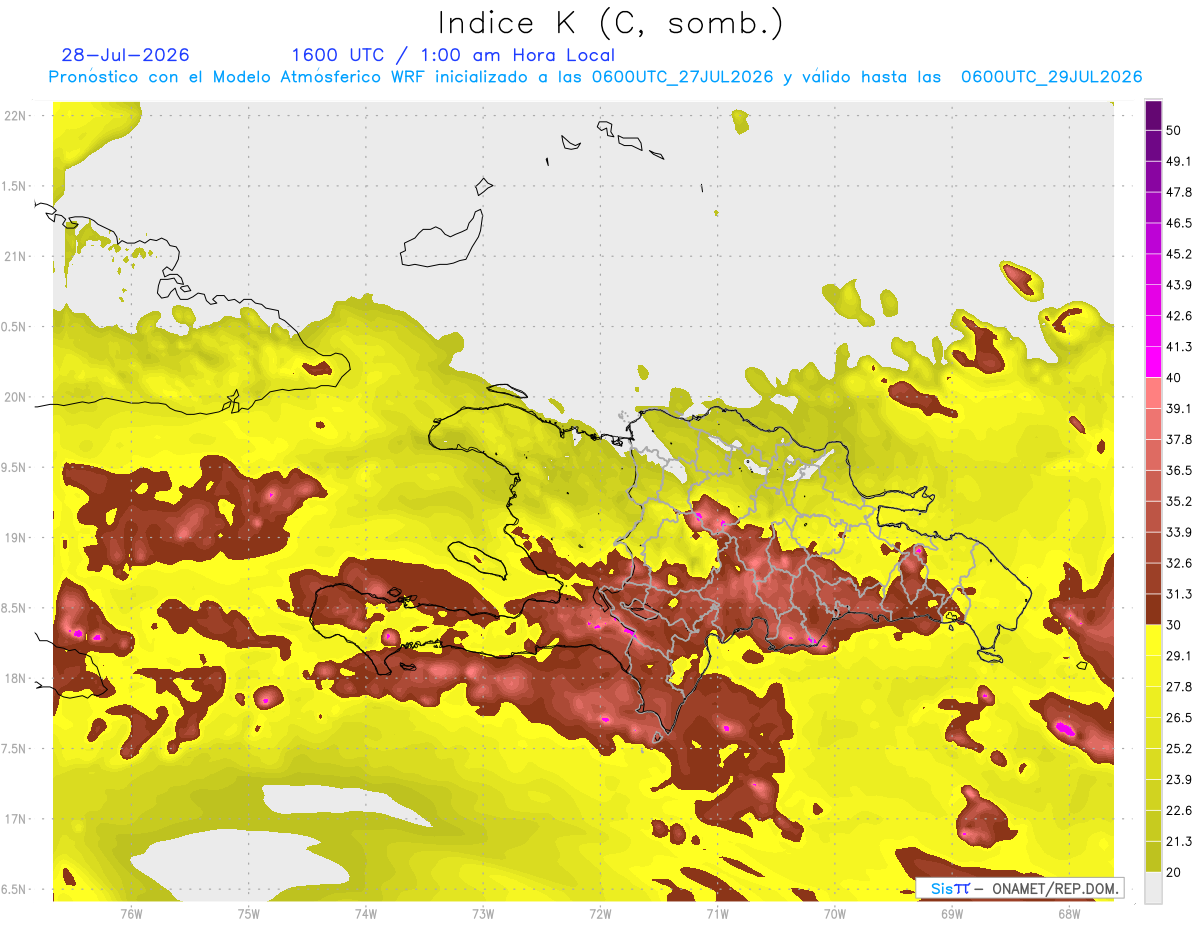
Task: Pick the dark purple top swatch of color scale
Action: pos(1153,116)
